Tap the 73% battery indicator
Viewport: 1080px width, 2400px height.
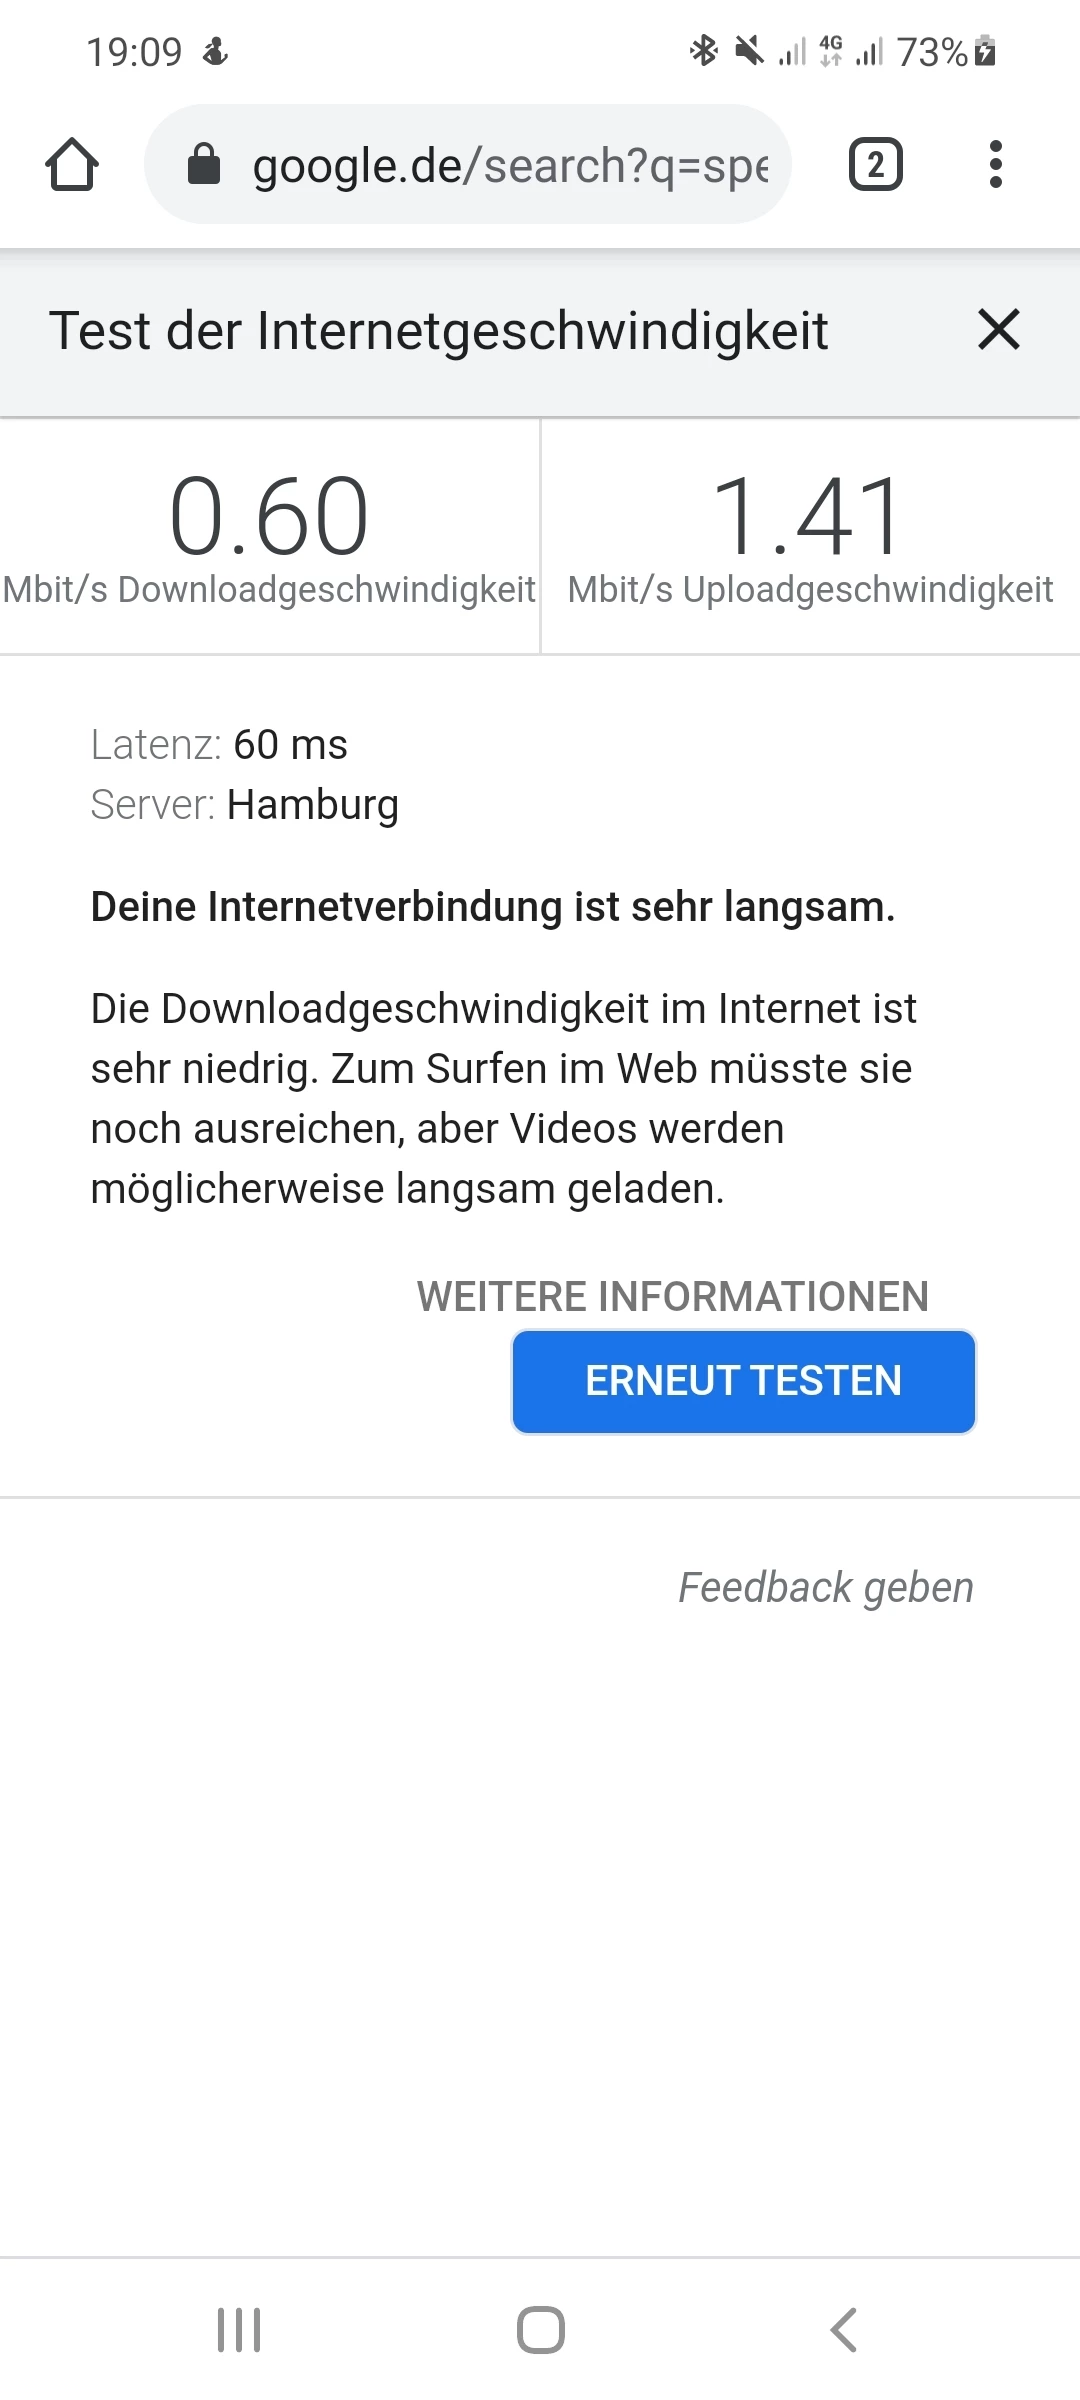pos(946,51)
